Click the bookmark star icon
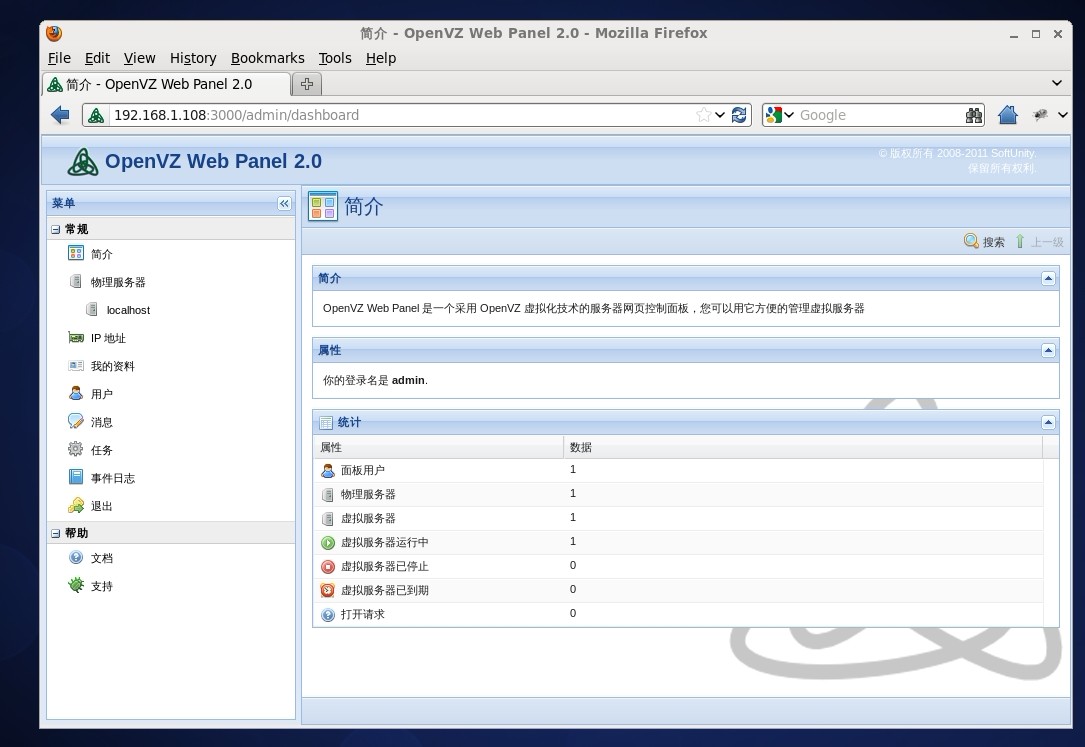 [x=704, y=115]
